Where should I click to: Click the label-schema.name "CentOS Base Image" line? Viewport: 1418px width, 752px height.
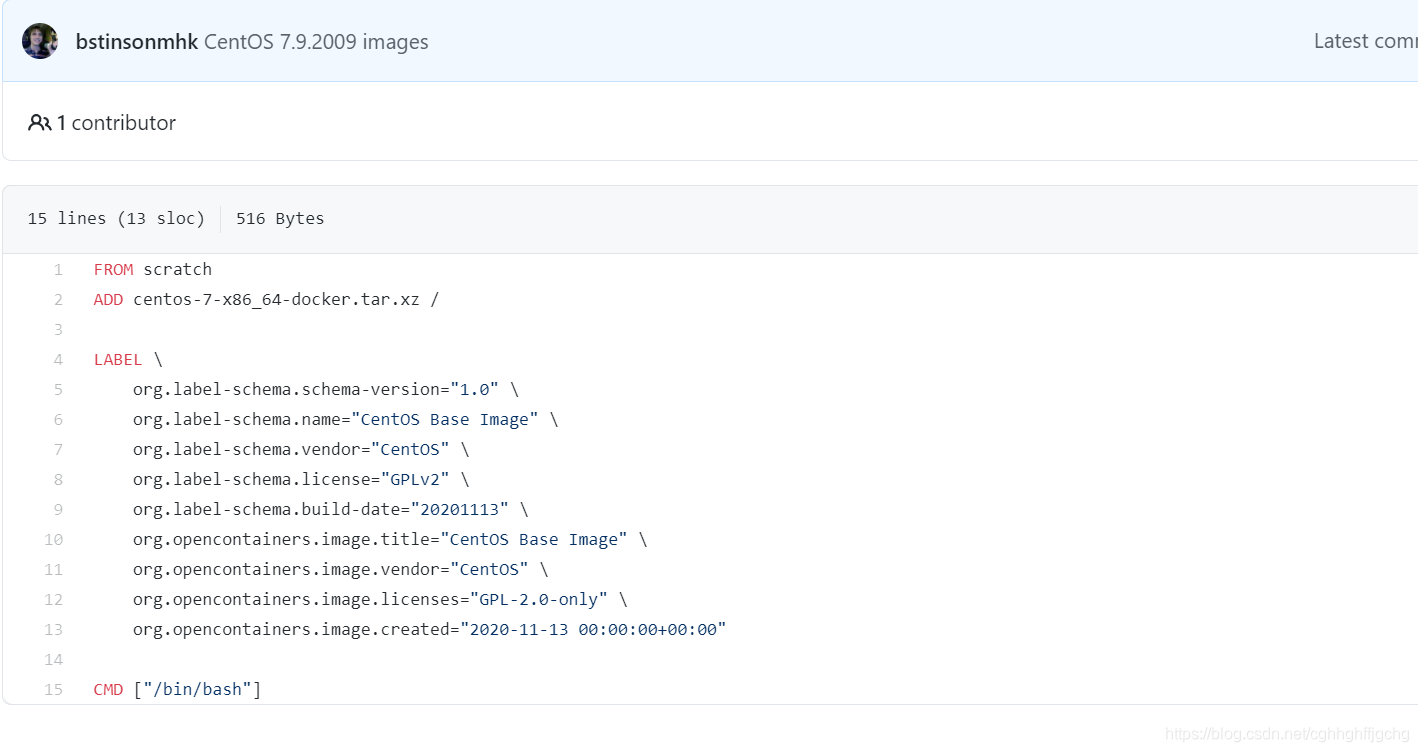(346, 419)
